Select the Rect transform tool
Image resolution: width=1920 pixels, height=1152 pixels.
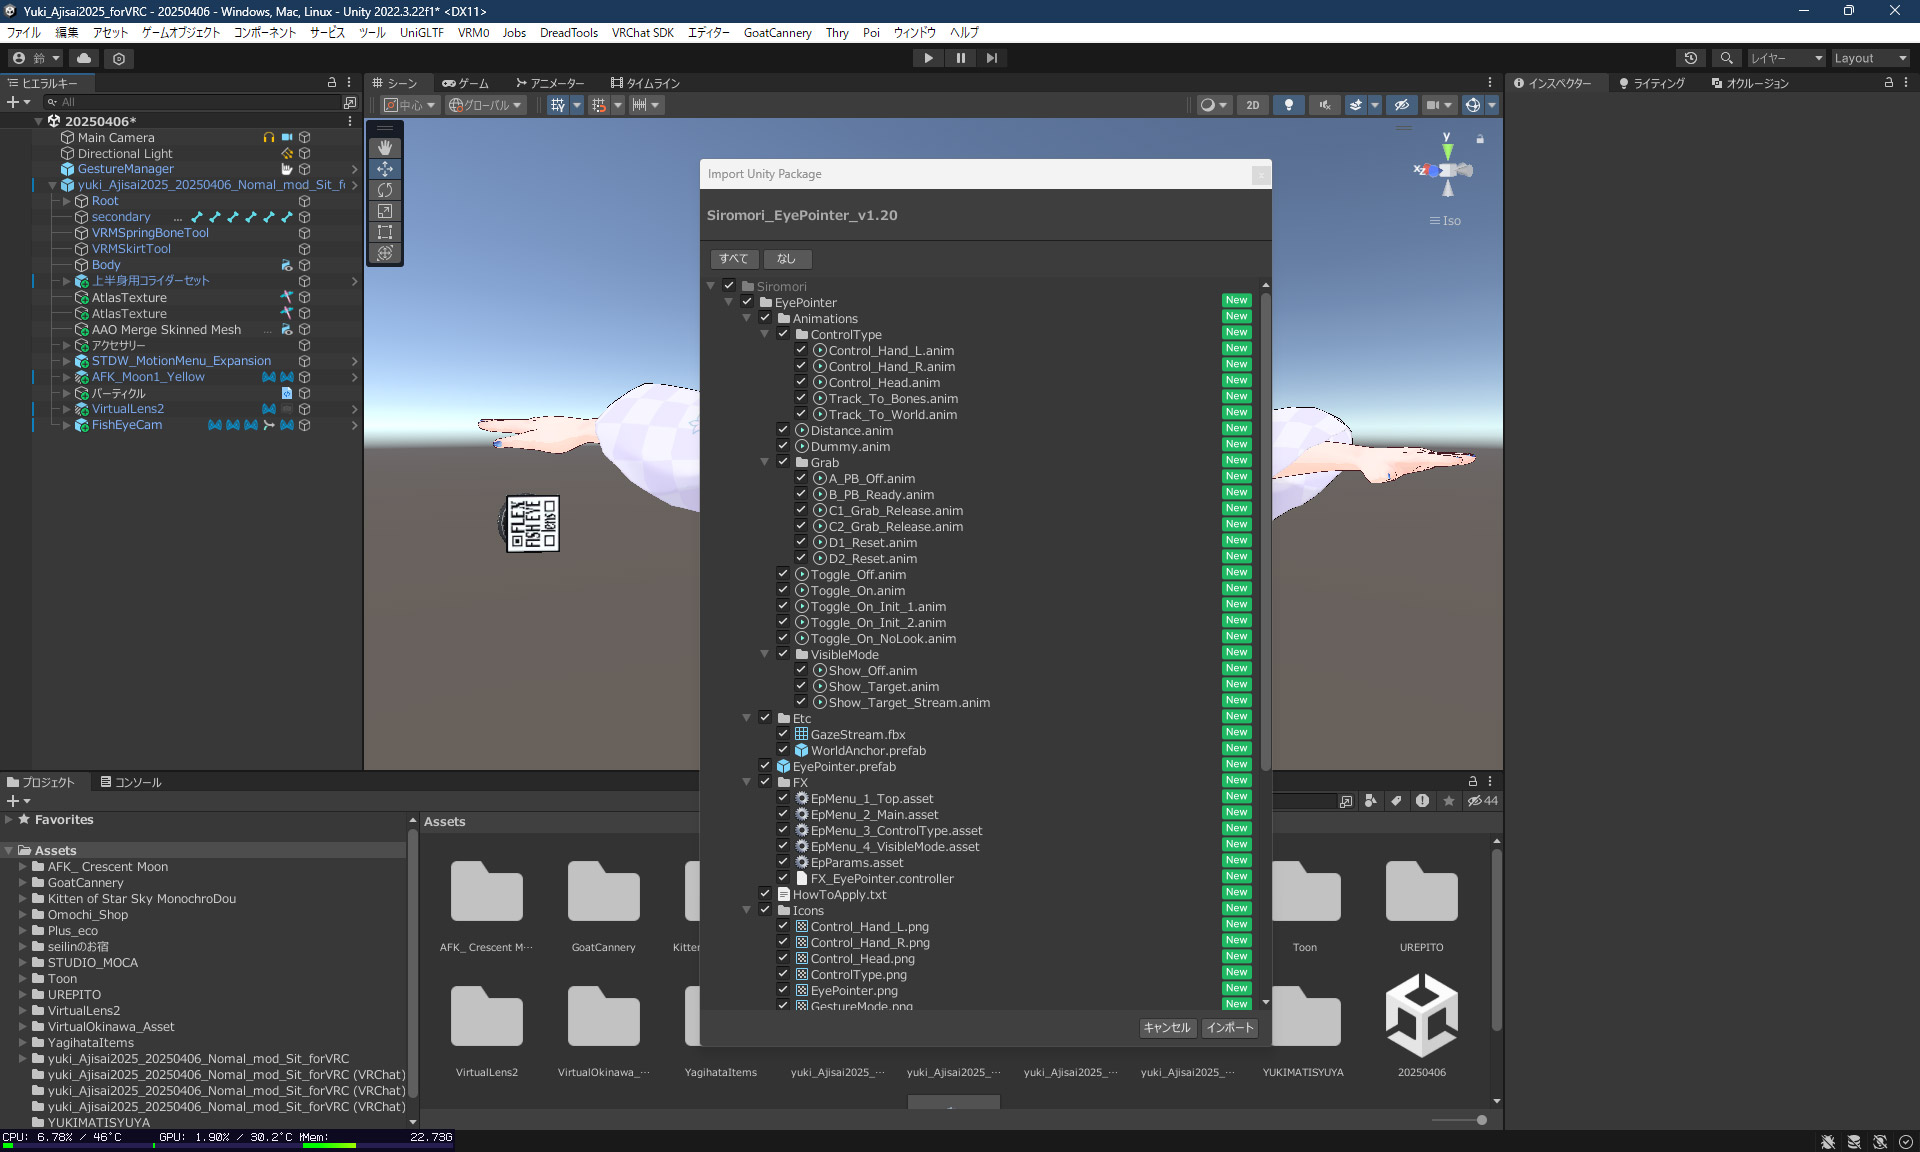385,232
